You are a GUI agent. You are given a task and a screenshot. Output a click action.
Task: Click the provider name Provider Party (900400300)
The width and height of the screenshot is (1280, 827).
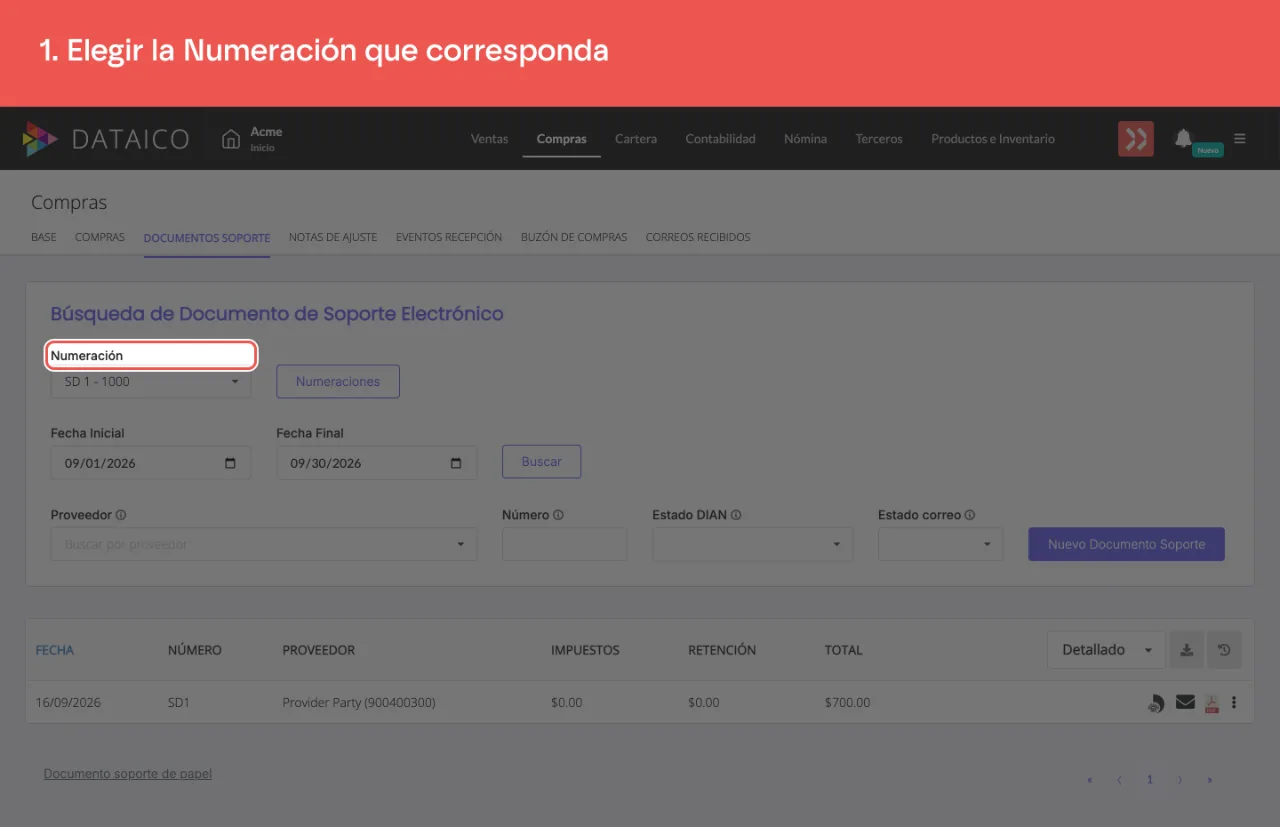(x=359, y=703)
